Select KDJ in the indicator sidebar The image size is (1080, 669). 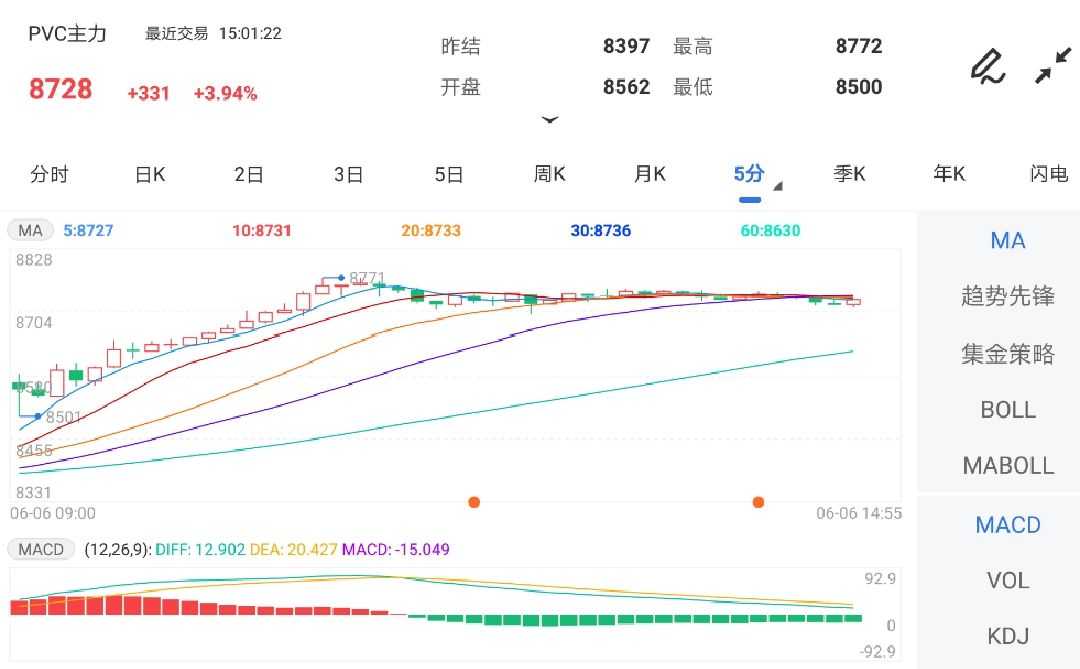[1009, 636]
